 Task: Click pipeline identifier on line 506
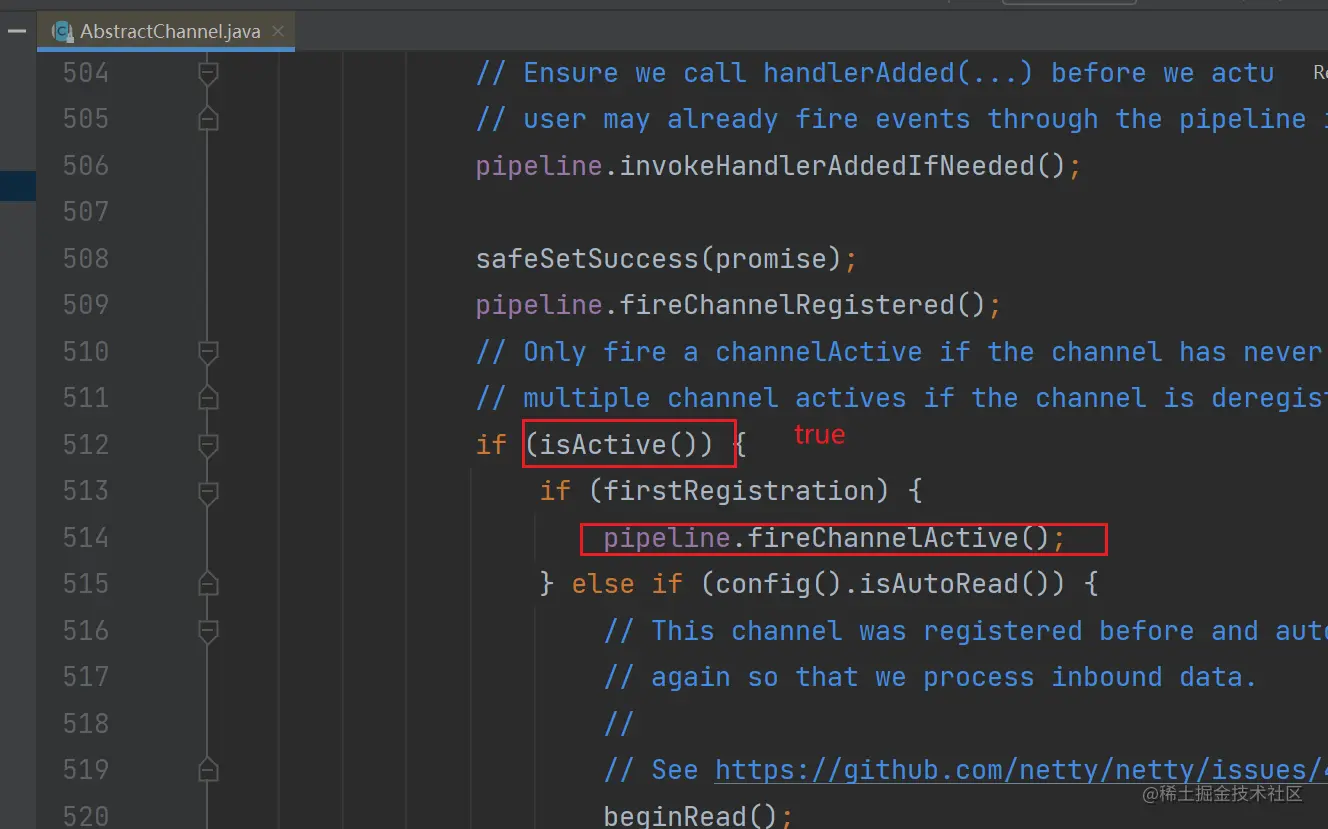(x=540, y=166)
